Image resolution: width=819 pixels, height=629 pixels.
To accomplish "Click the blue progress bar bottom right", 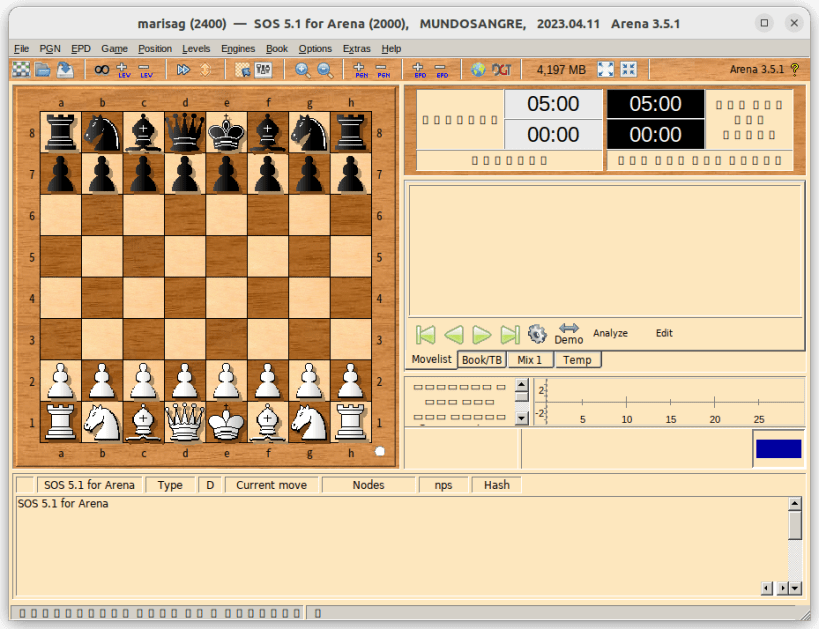I will (x=779, y=449).
